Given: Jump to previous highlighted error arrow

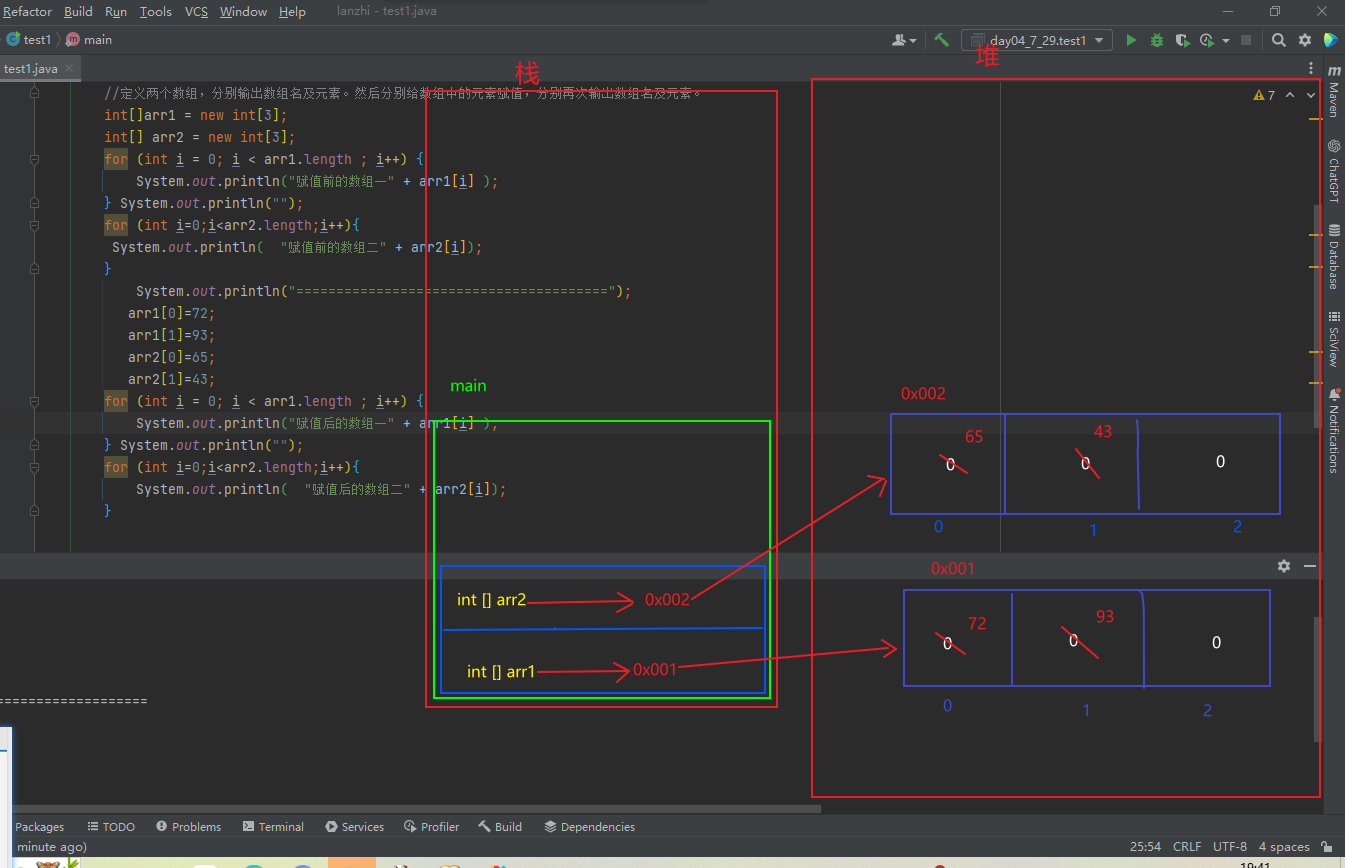Looking at the screenshot, I should tap(1290, 95).
